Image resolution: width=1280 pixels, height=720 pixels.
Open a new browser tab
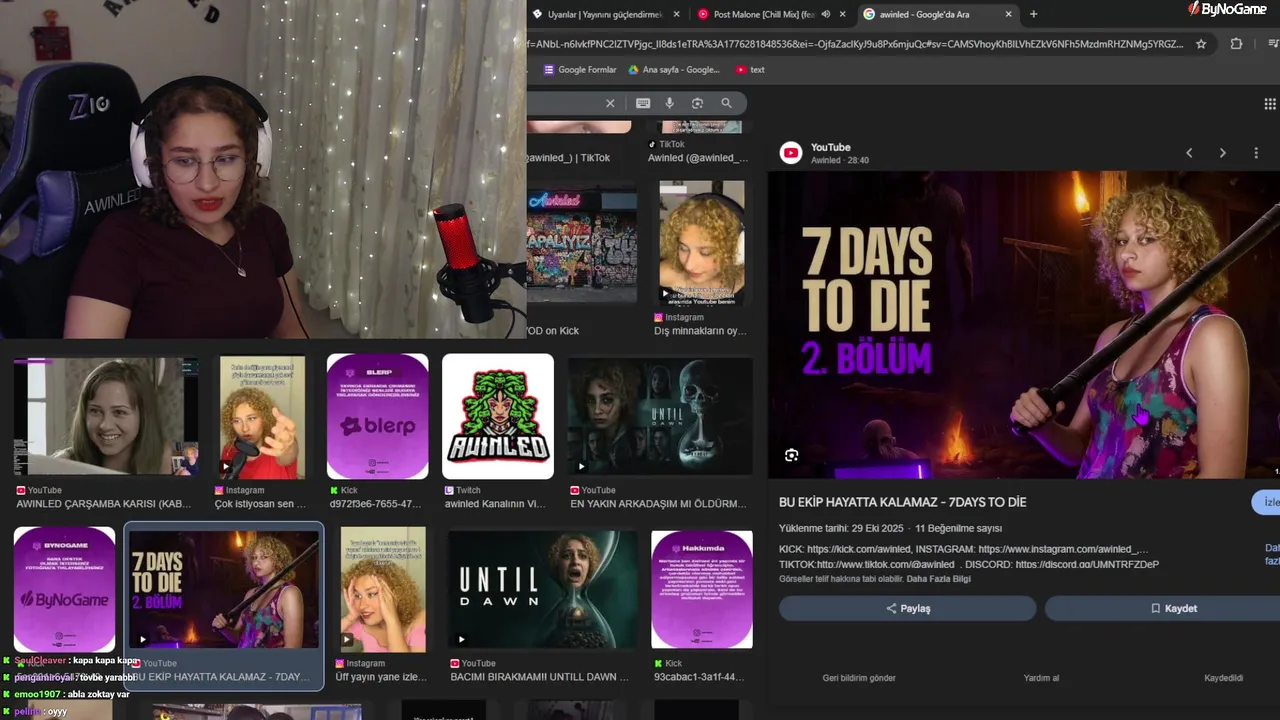tap(1033, 14)
